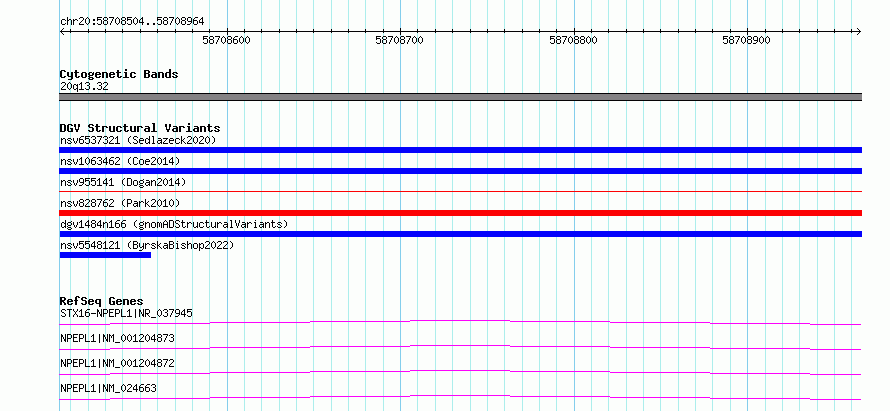Click the thin red line under nsv955141
Screen dimensions: 890x411
(x=460, y=192)
